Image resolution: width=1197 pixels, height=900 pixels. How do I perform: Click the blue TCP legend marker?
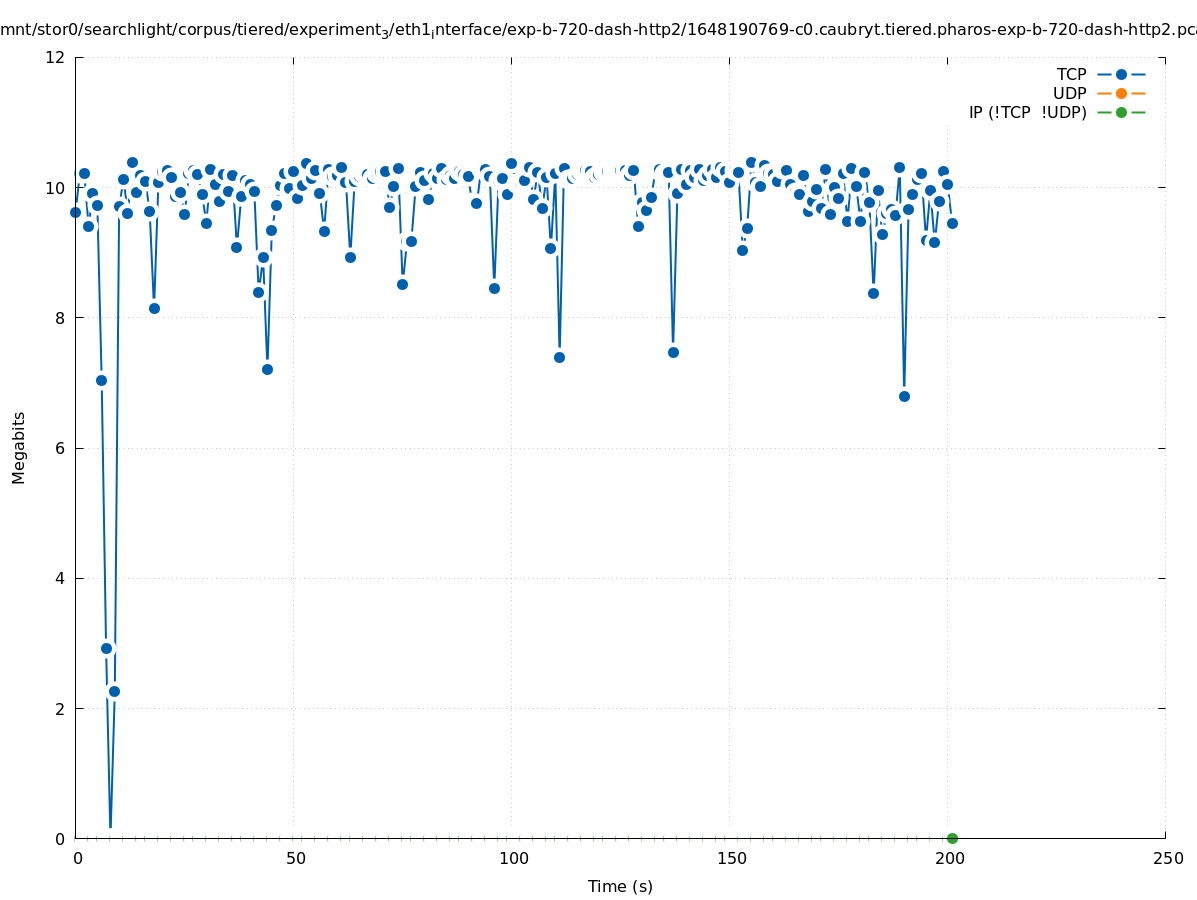(x=1121, y=74)
